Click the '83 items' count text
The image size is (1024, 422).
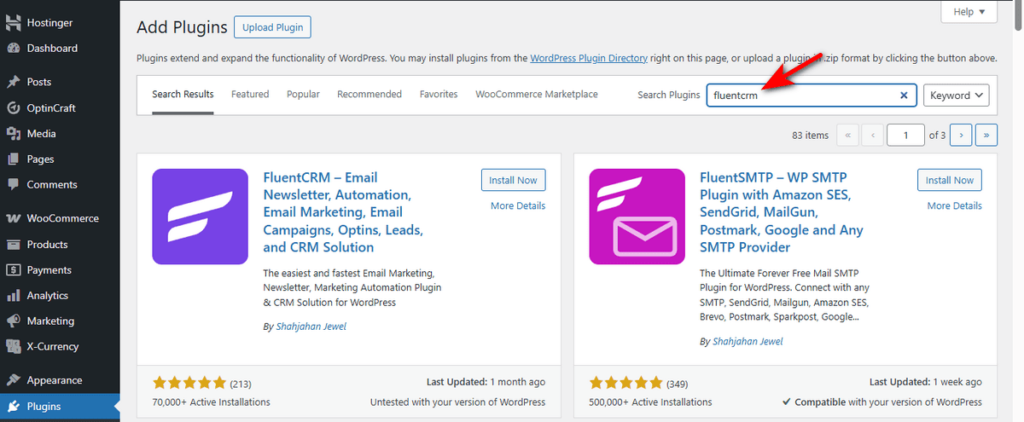(810, 135)
